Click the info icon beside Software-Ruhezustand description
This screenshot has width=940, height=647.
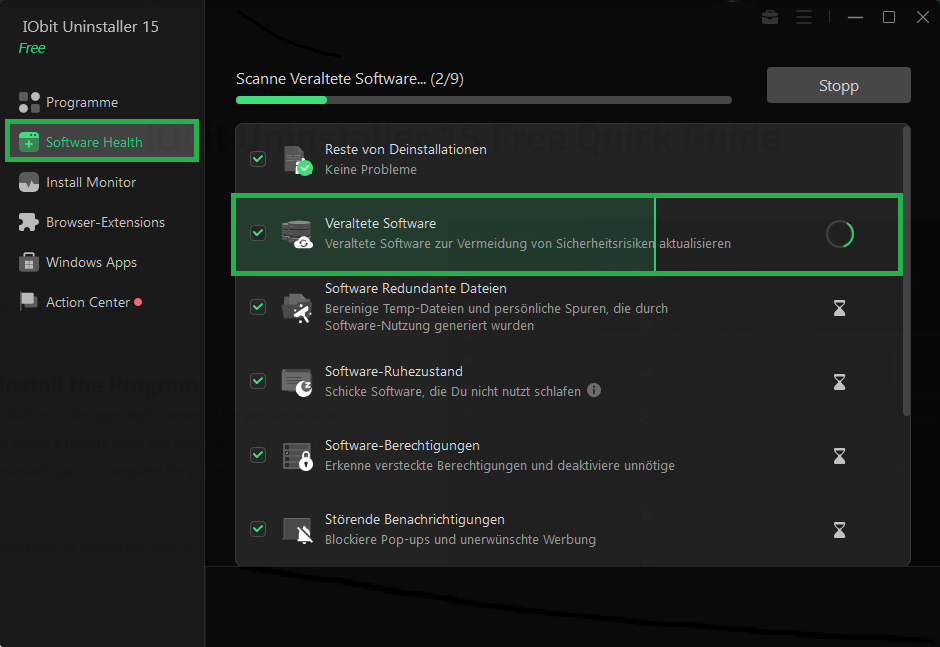(x=594, y=390)
